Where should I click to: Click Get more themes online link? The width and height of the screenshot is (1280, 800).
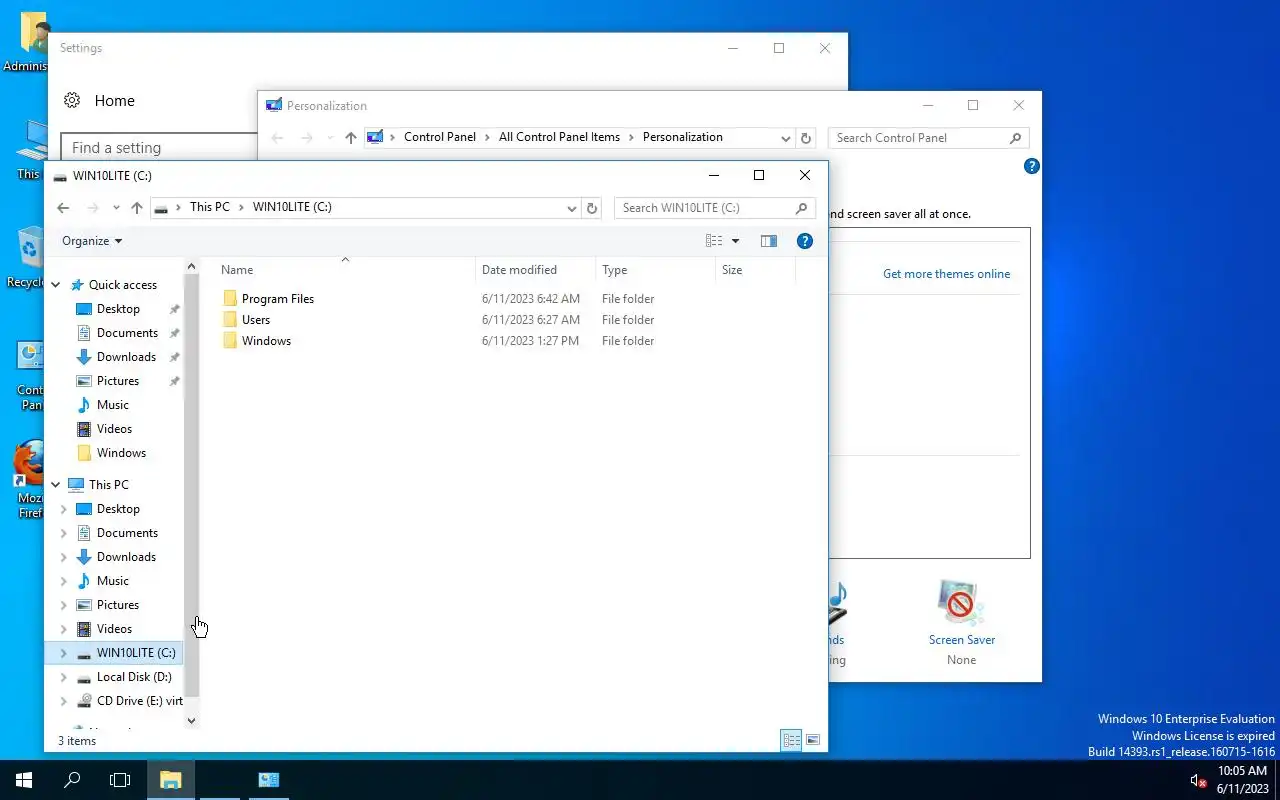[946, 274]
